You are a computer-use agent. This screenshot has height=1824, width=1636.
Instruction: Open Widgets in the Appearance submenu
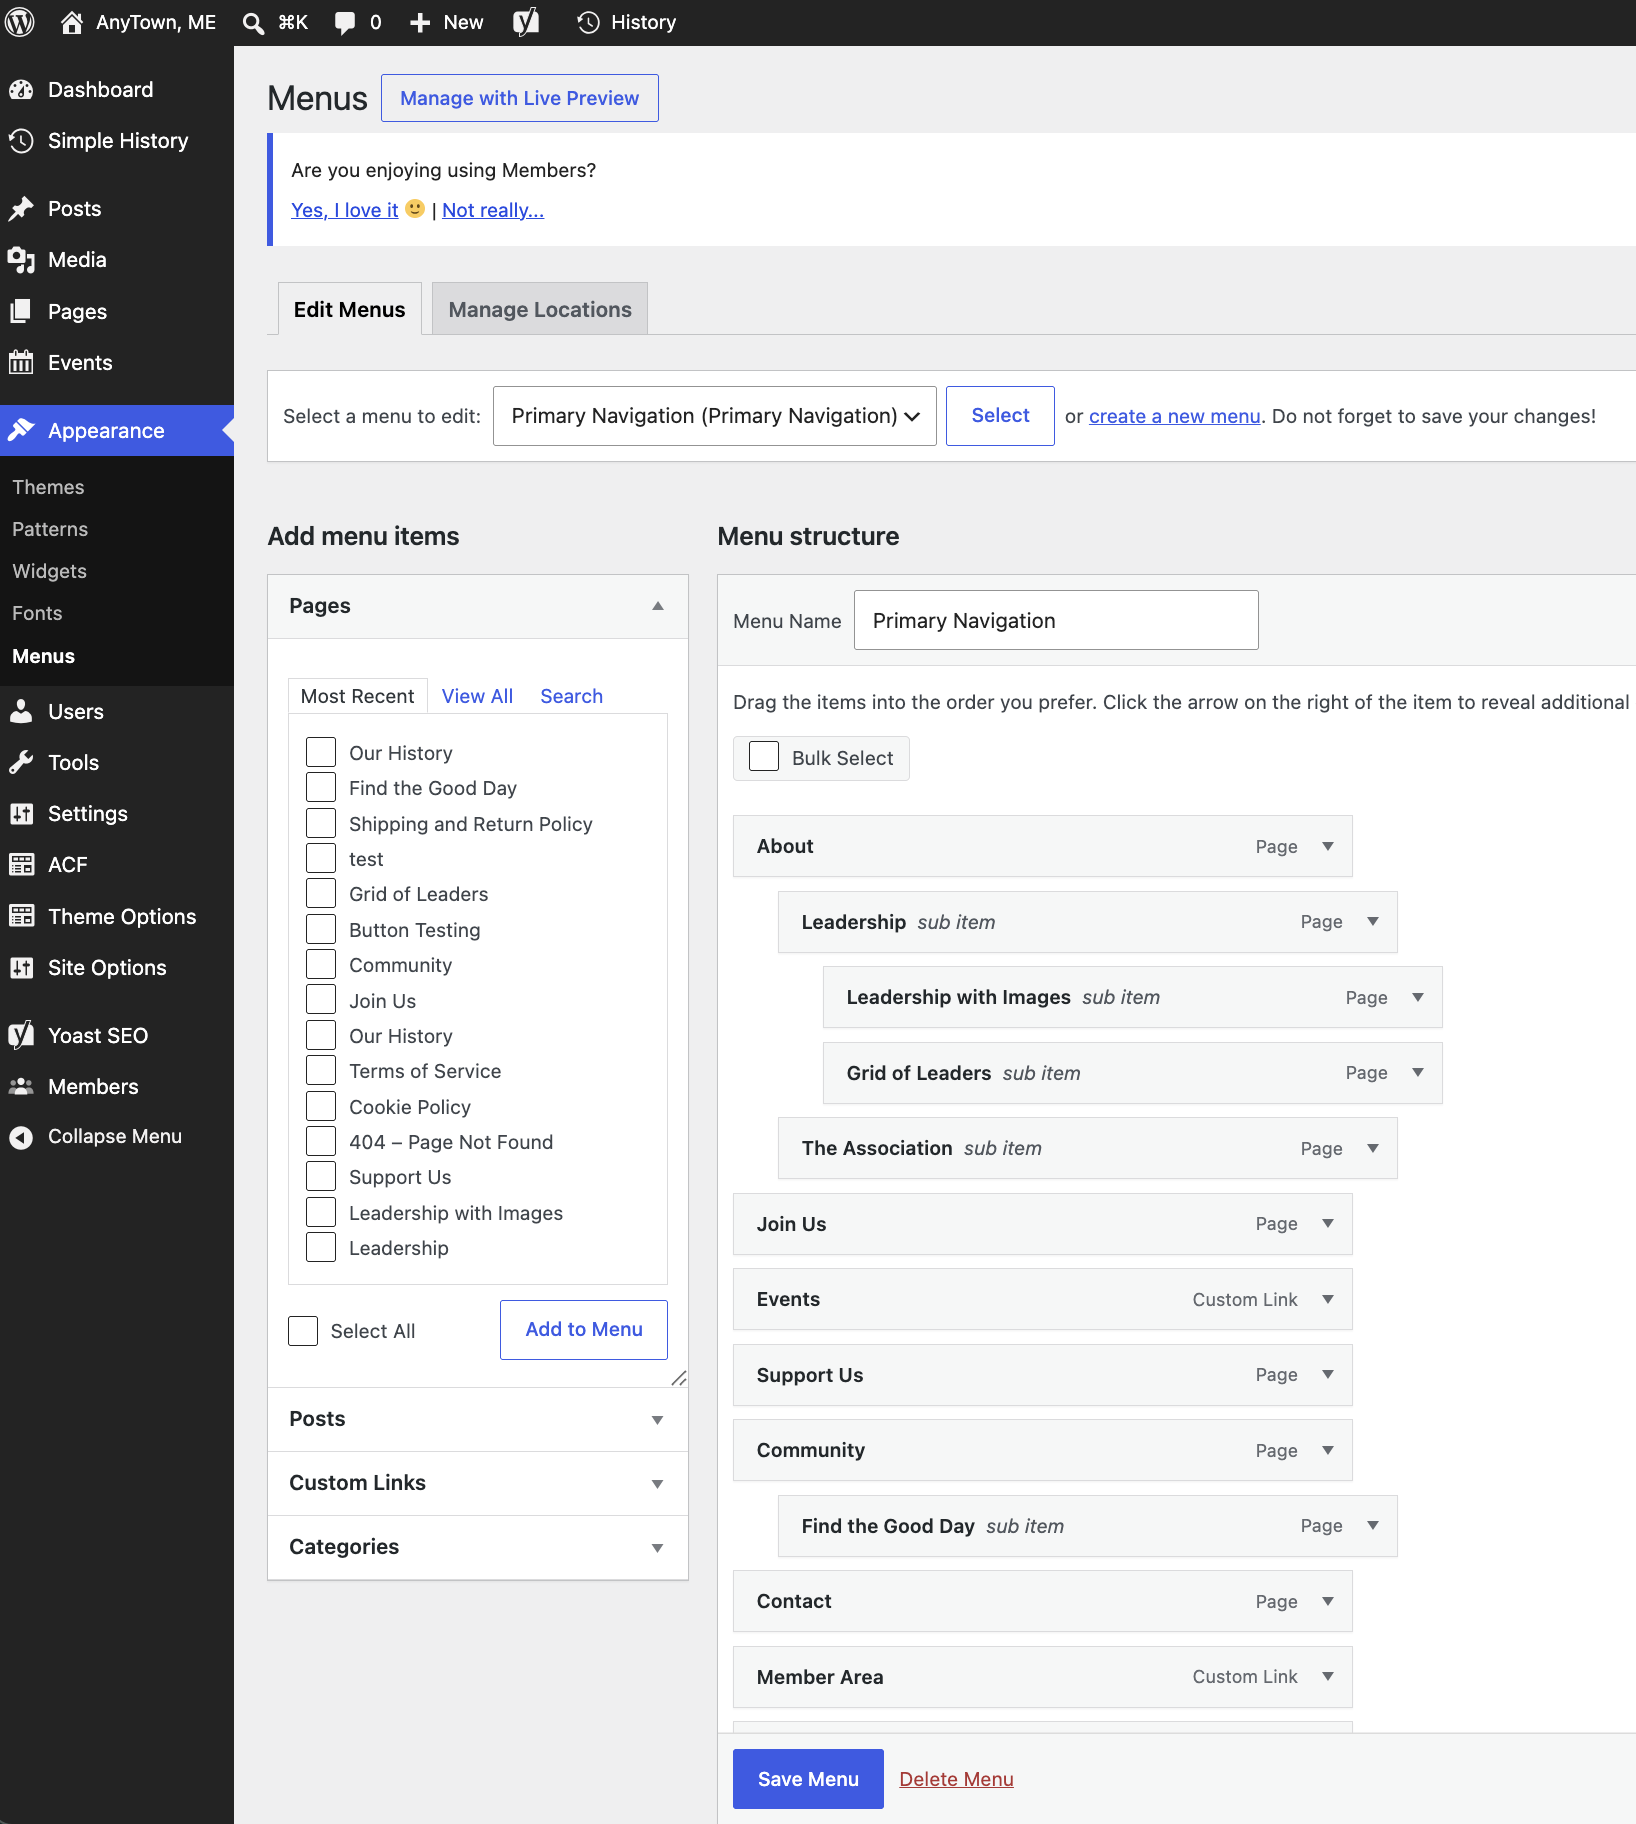pyautogui.click(x=49, y=571)
